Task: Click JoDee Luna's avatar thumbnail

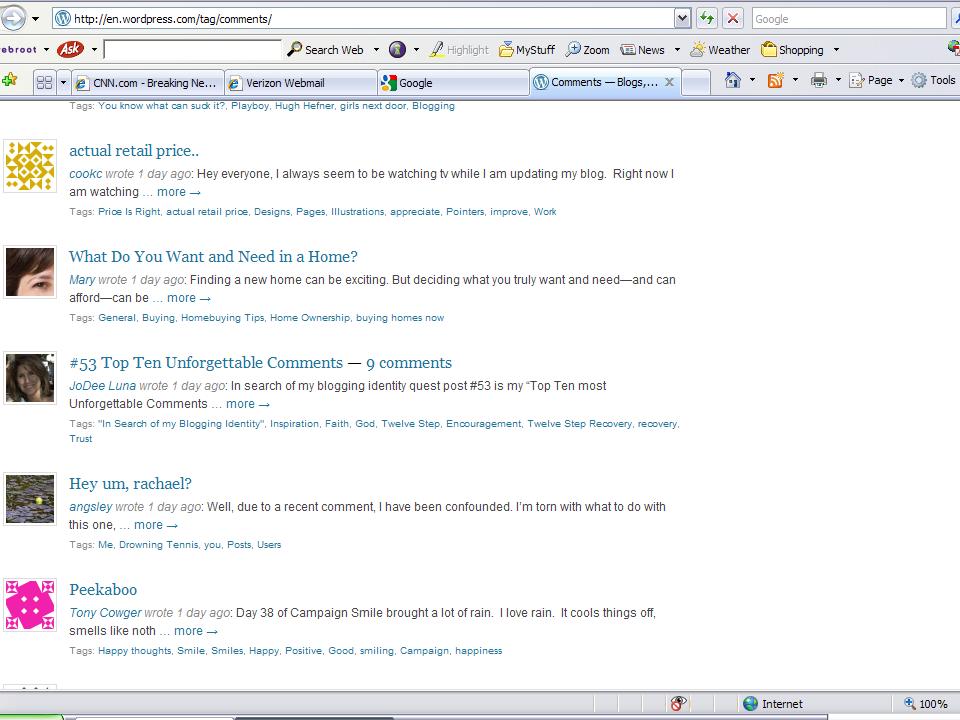Action: click(30, 378)
